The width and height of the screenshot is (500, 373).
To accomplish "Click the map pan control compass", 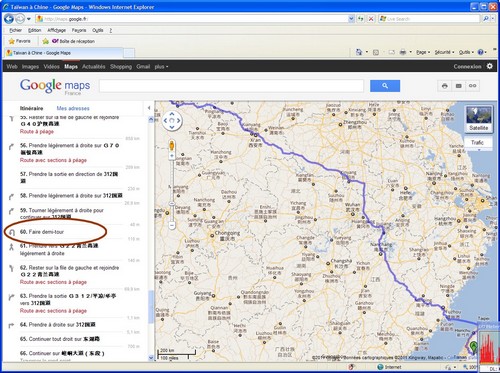I will tap(172, 121).
